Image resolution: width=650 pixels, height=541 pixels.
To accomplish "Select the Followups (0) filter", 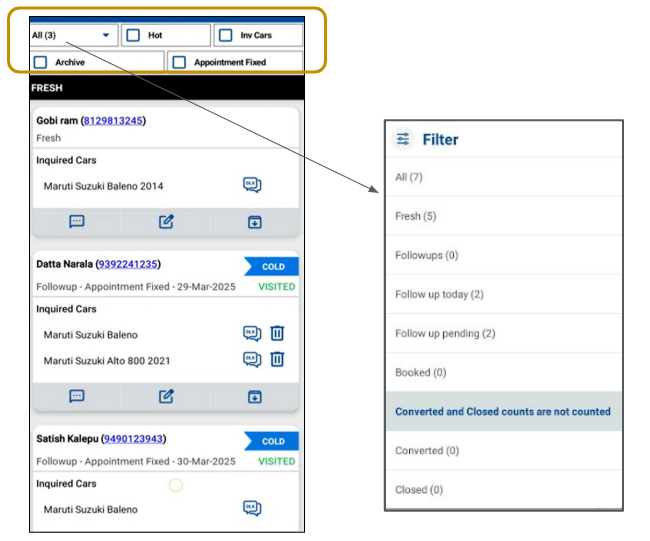I will (504, 255).
